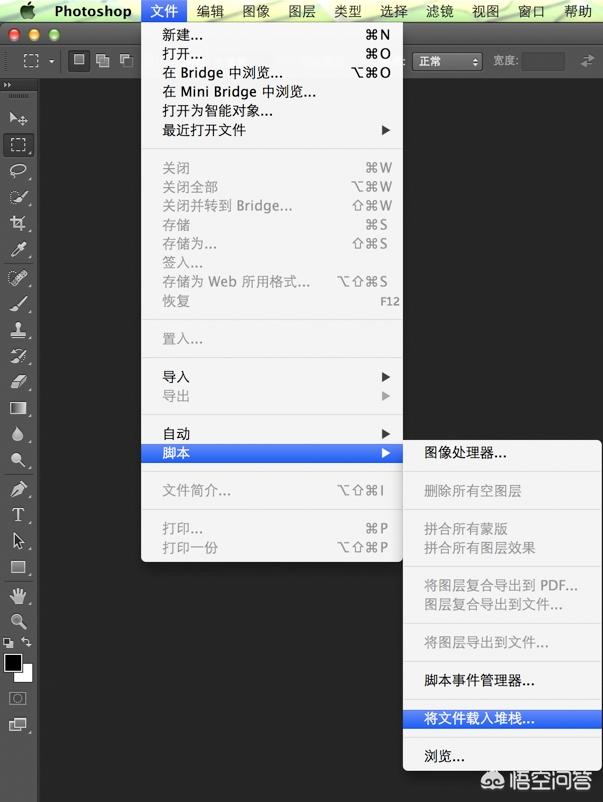Open the 正常 style dropdown
This screenshot has width=603, height=802.
447,61
